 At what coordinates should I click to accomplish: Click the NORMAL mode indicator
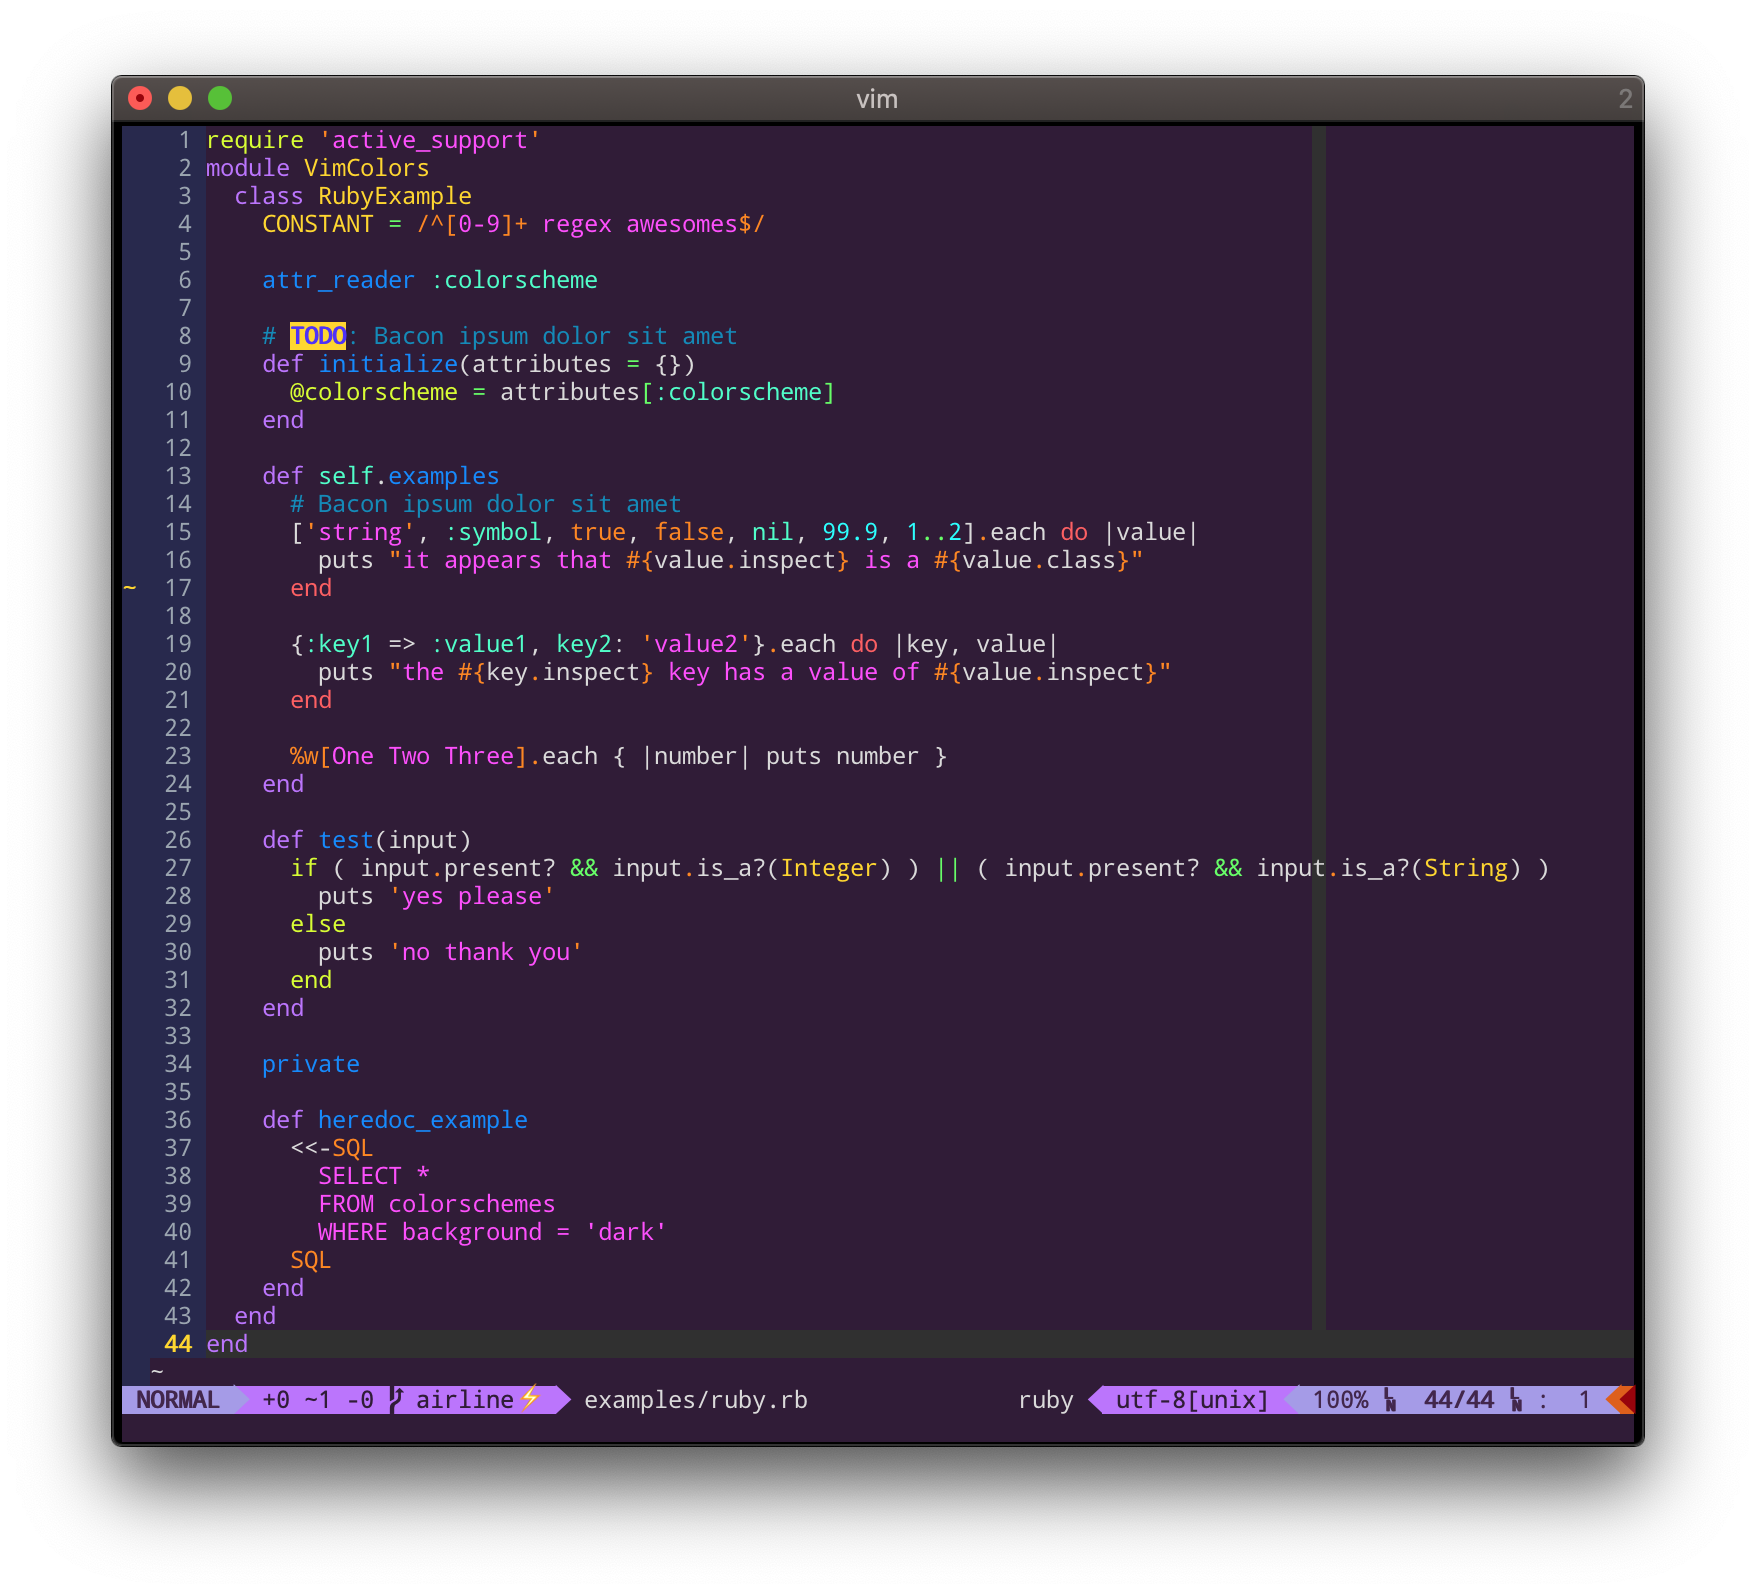pyautogui.click(x=178, y=1400)
